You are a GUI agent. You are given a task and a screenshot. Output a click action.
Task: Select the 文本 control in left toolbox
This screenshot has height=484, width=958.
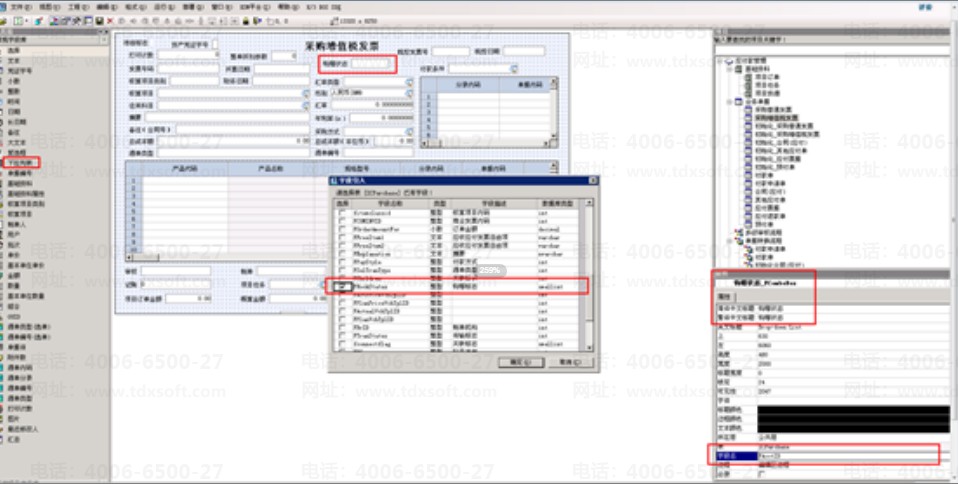click(x=13, y=60)
